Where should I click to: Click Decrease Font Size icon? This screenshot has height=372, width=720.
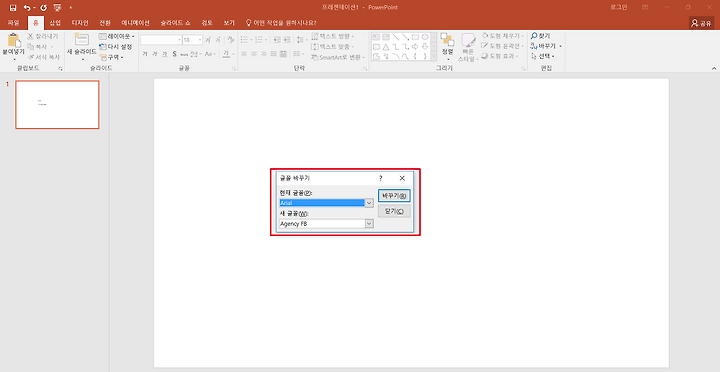coord(218,40)
